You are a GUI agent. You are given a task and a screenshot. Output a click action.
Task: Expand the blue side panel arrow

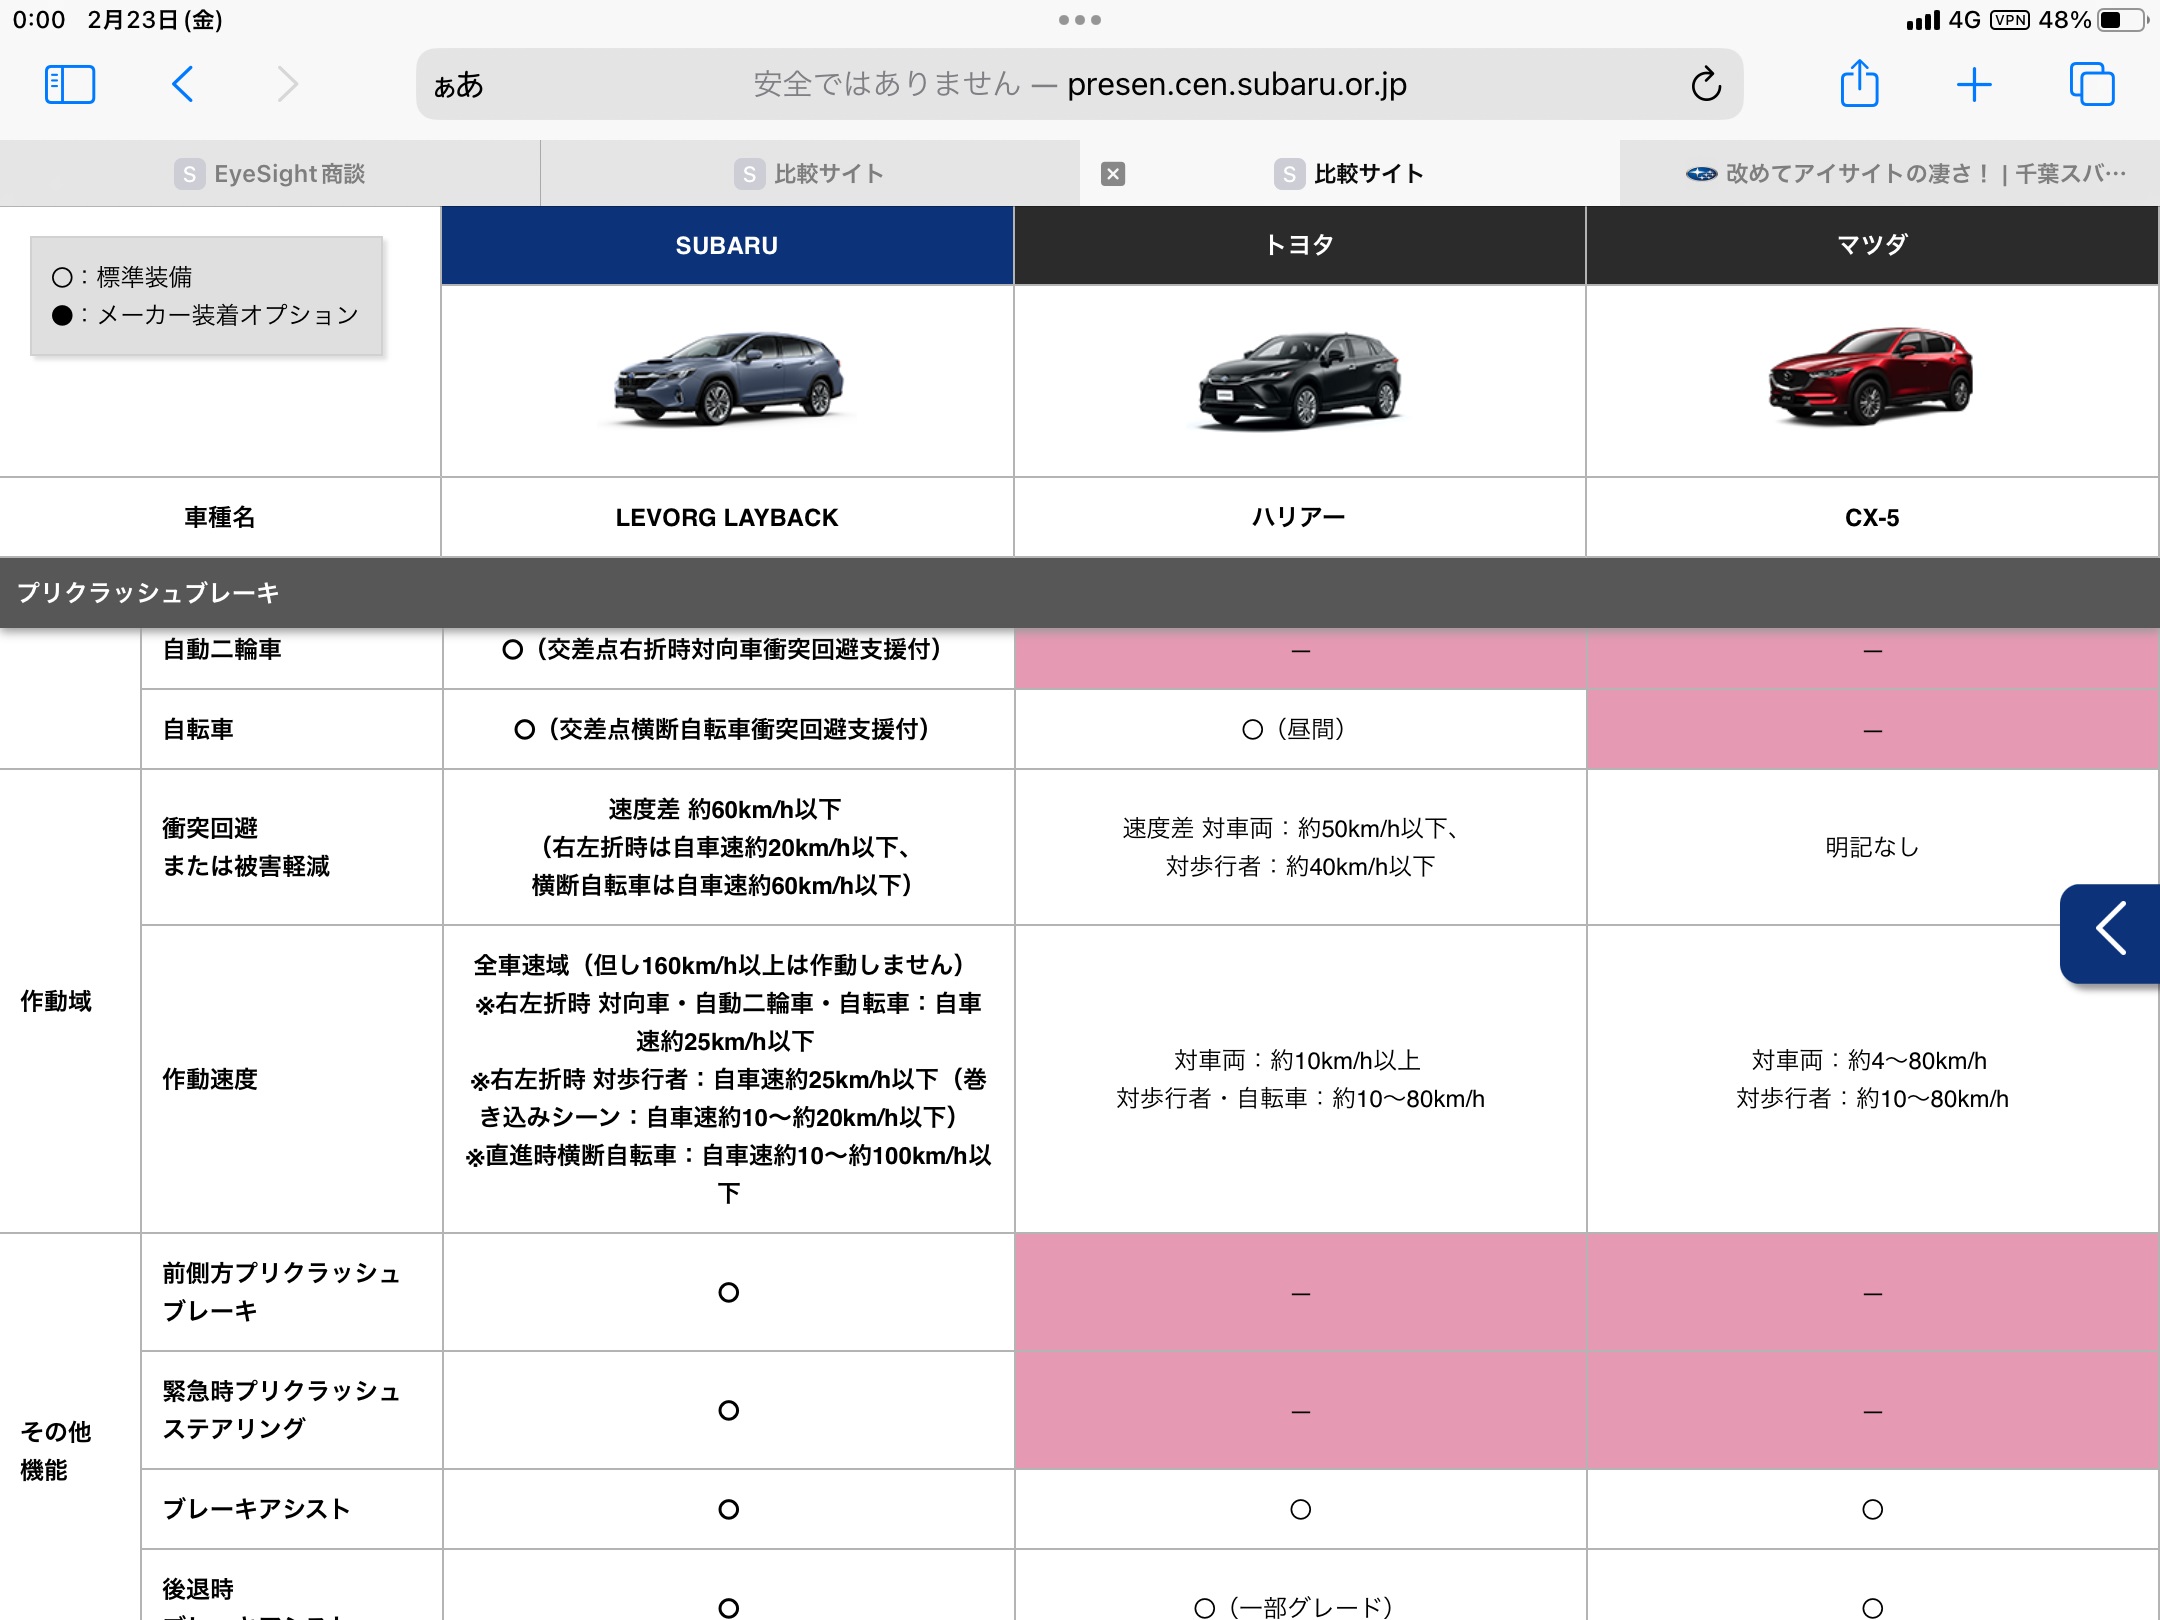point(2111,932)
